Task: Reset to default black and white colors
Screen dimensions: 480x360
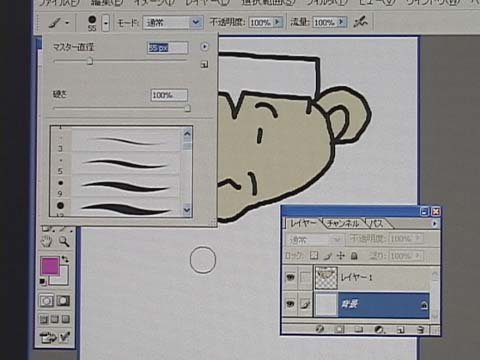Action: click(43, 282)
